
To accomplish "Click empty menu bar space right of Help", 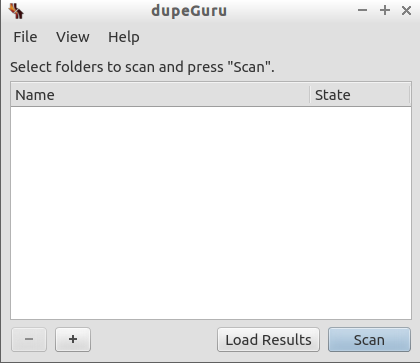I will tap(280, 37).
